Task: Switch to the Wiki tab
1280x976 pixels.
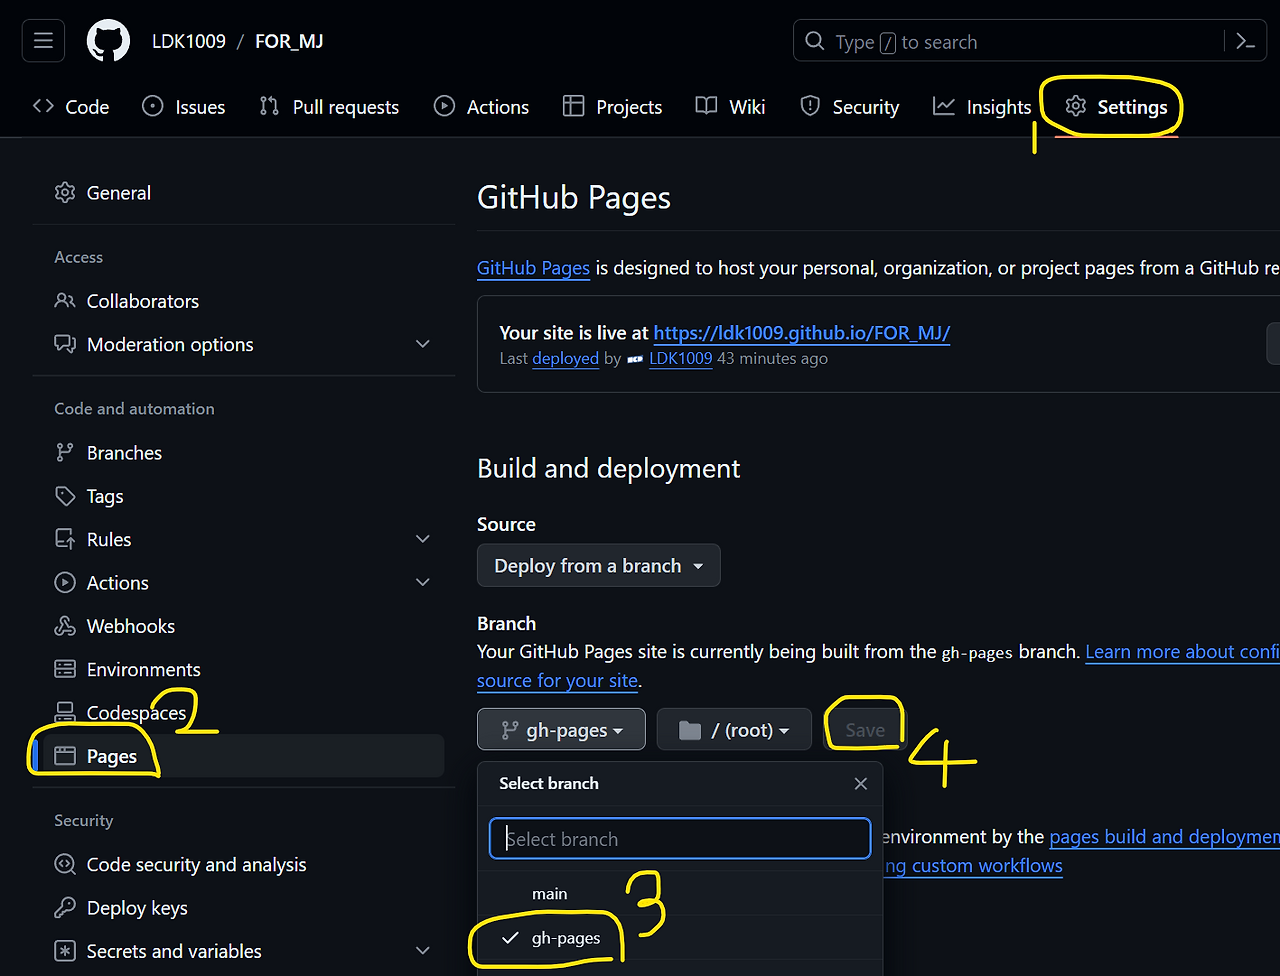Action: click(x=730, y=106)
